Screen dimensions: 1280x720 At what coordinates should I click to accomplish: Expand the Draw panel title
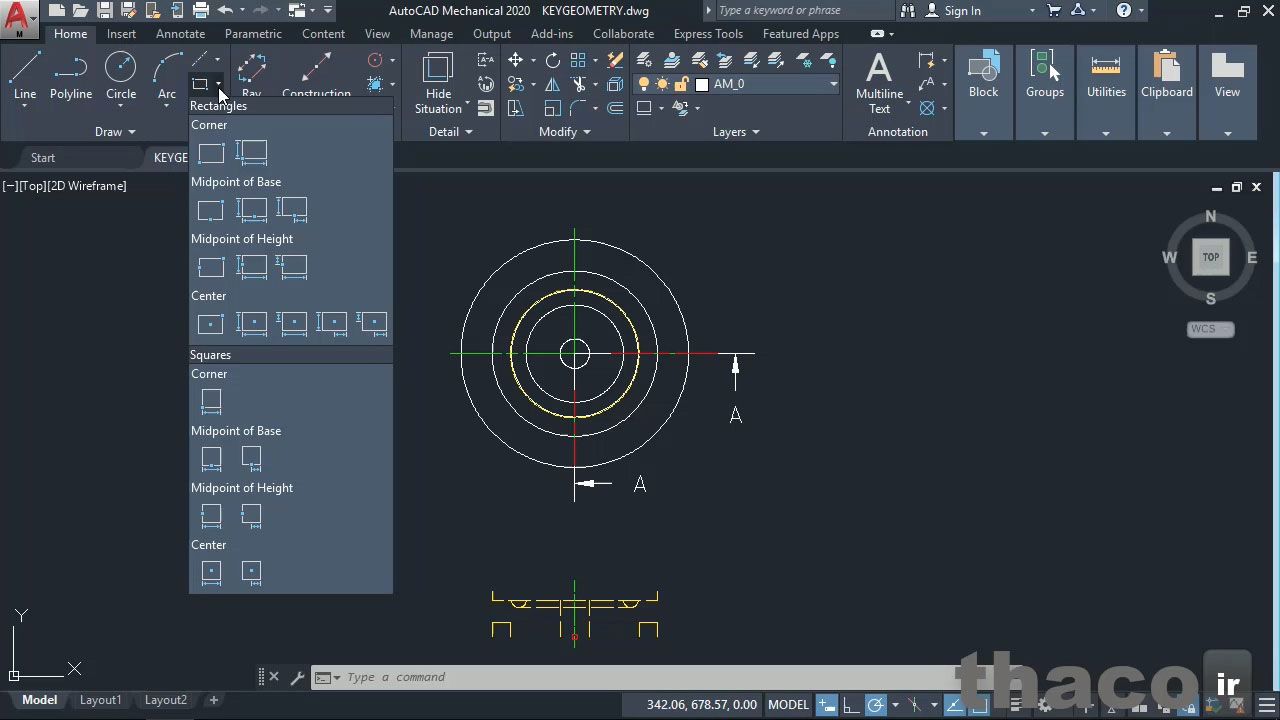pyautogui.click(x=115, y=132)
